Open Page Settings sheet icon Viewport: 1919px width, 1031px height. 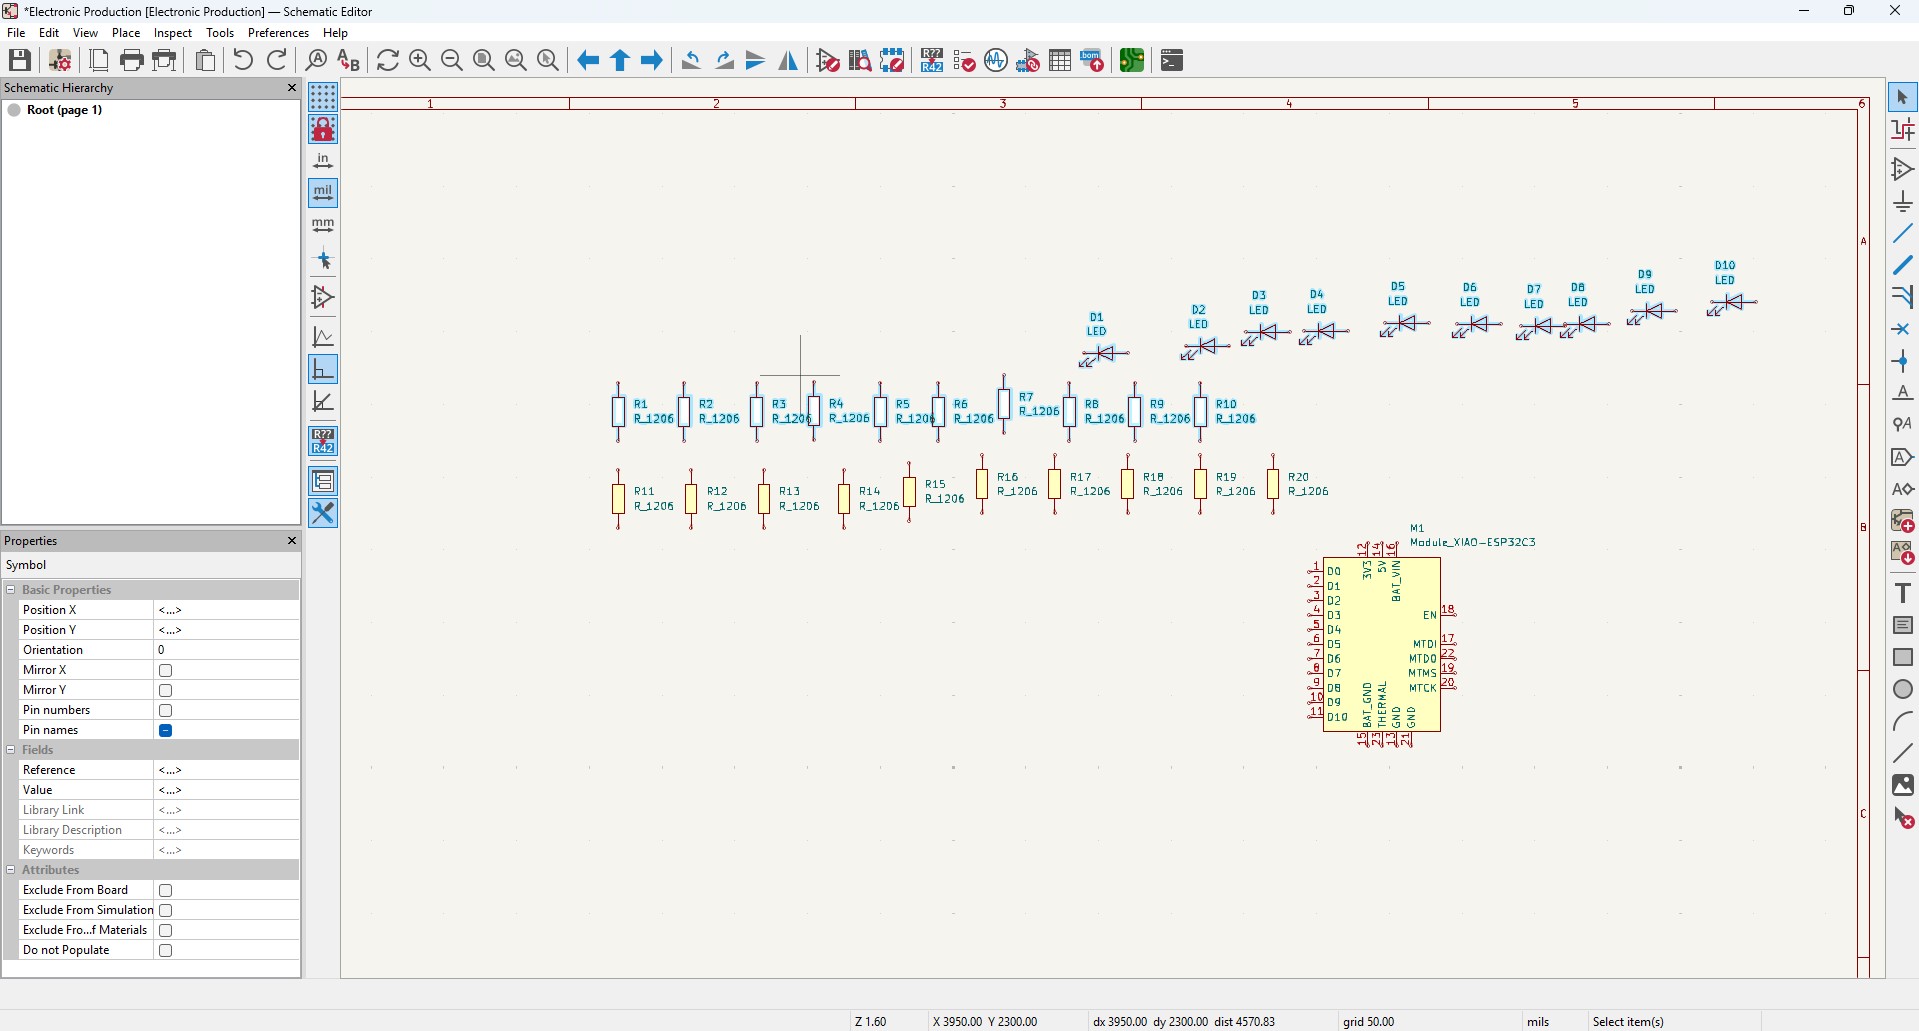point(99,60)
